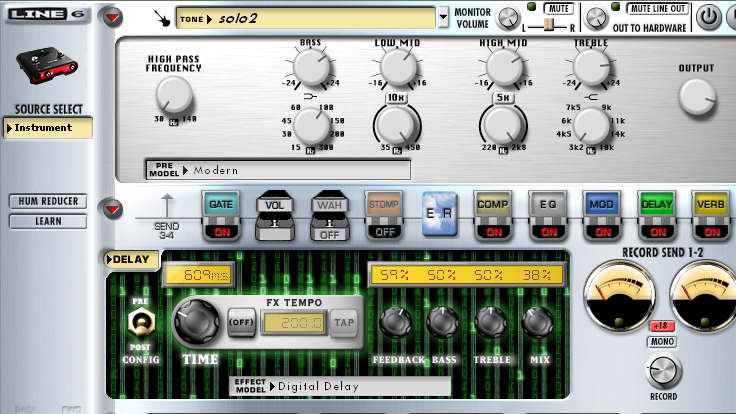Click the red hardware device thumbnail
The image size is (736, 414).
pyautogui.click(x=46, y=66)
